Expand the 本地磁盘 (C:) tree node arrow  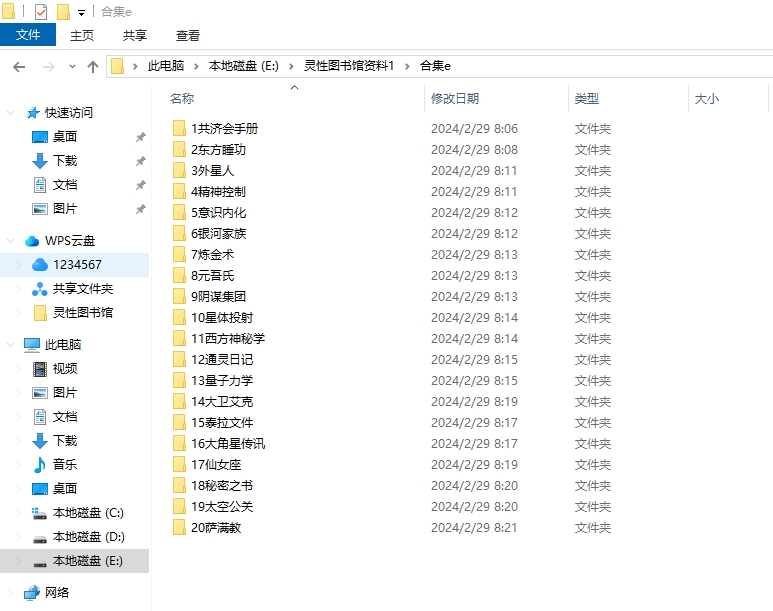pyautogui.click(x=19, y=512)
